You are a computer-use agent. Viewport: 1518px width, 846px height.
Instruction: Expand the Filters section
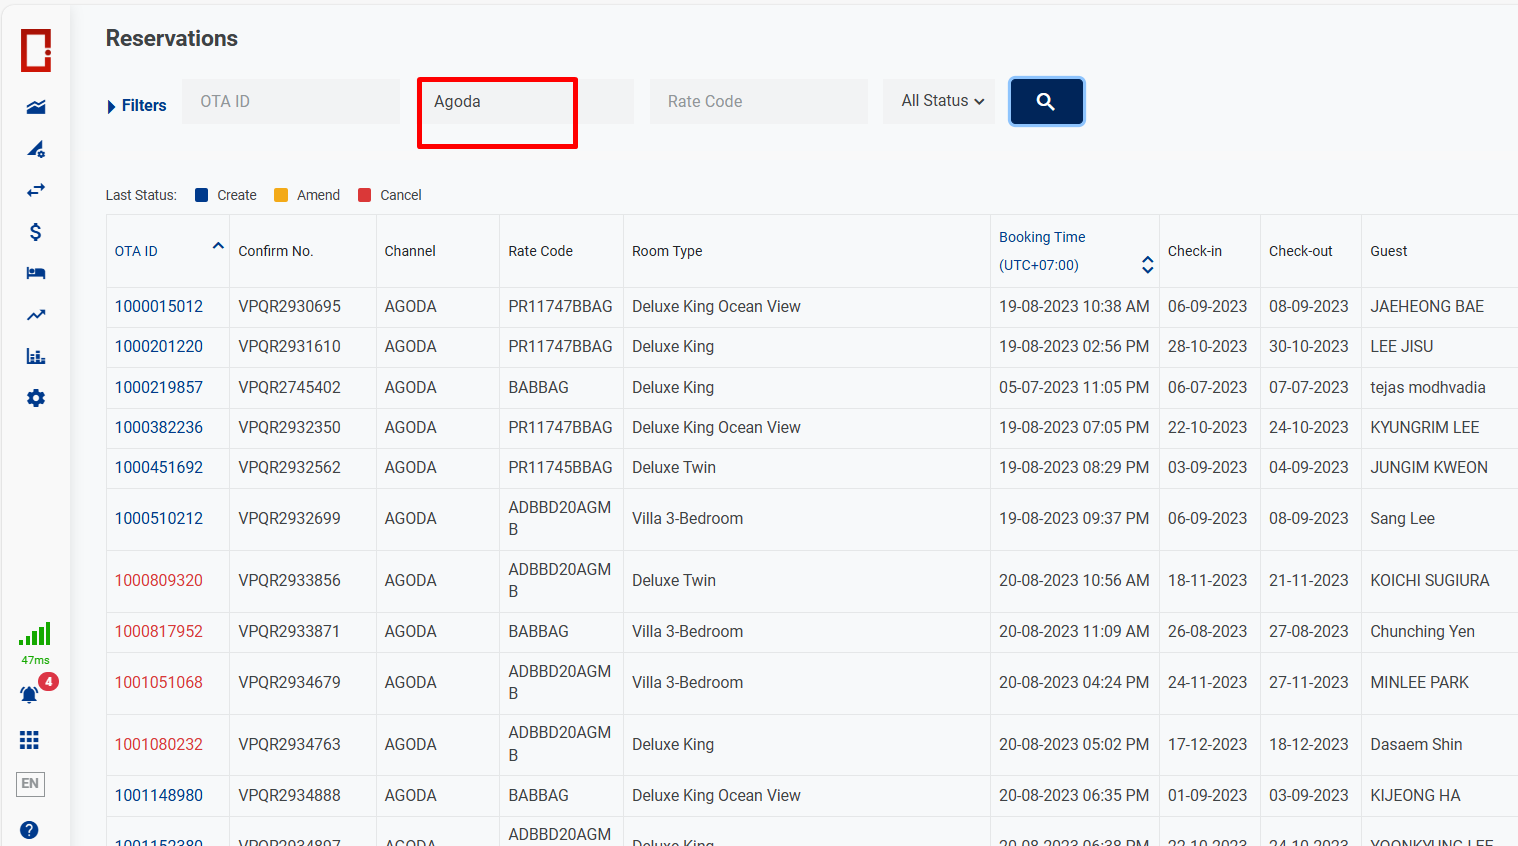137,106
